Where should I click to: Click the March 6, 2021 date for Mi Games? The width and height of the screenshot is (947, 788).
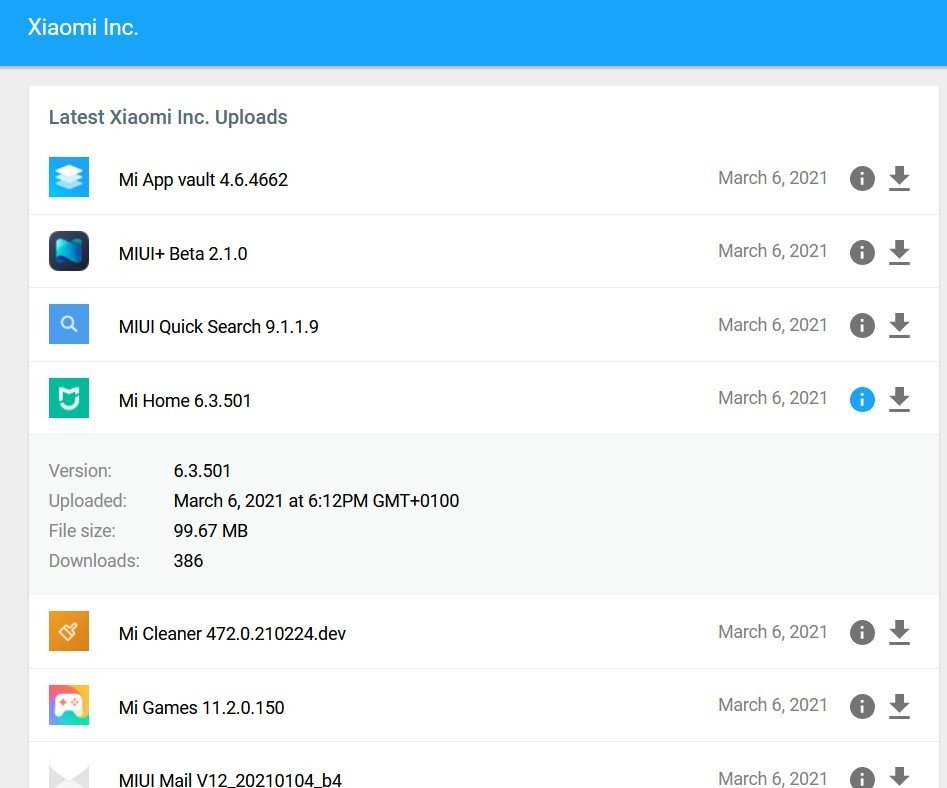click(x=772, y=705)
